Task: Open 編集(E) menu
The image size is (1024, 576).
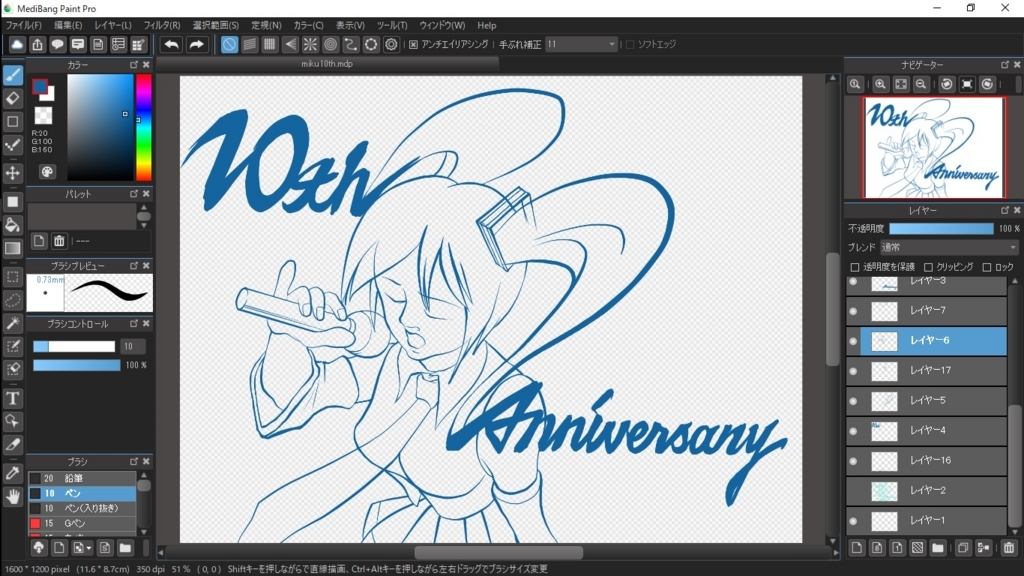Action: tap(68, 25)
